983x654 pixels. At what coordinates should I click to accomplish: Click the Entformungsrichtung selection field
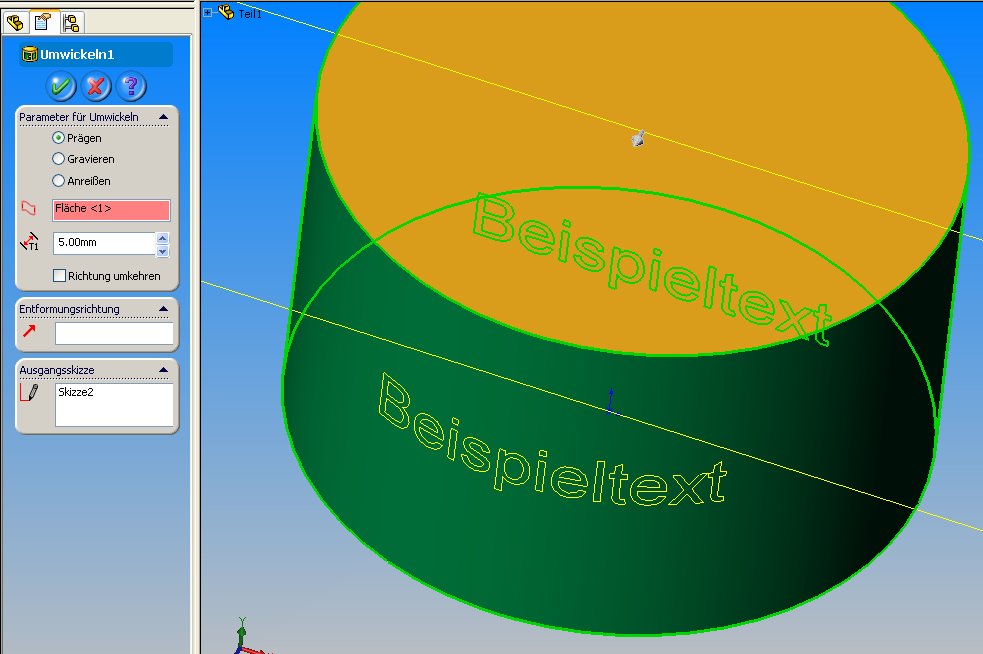(x=114, y=334)
